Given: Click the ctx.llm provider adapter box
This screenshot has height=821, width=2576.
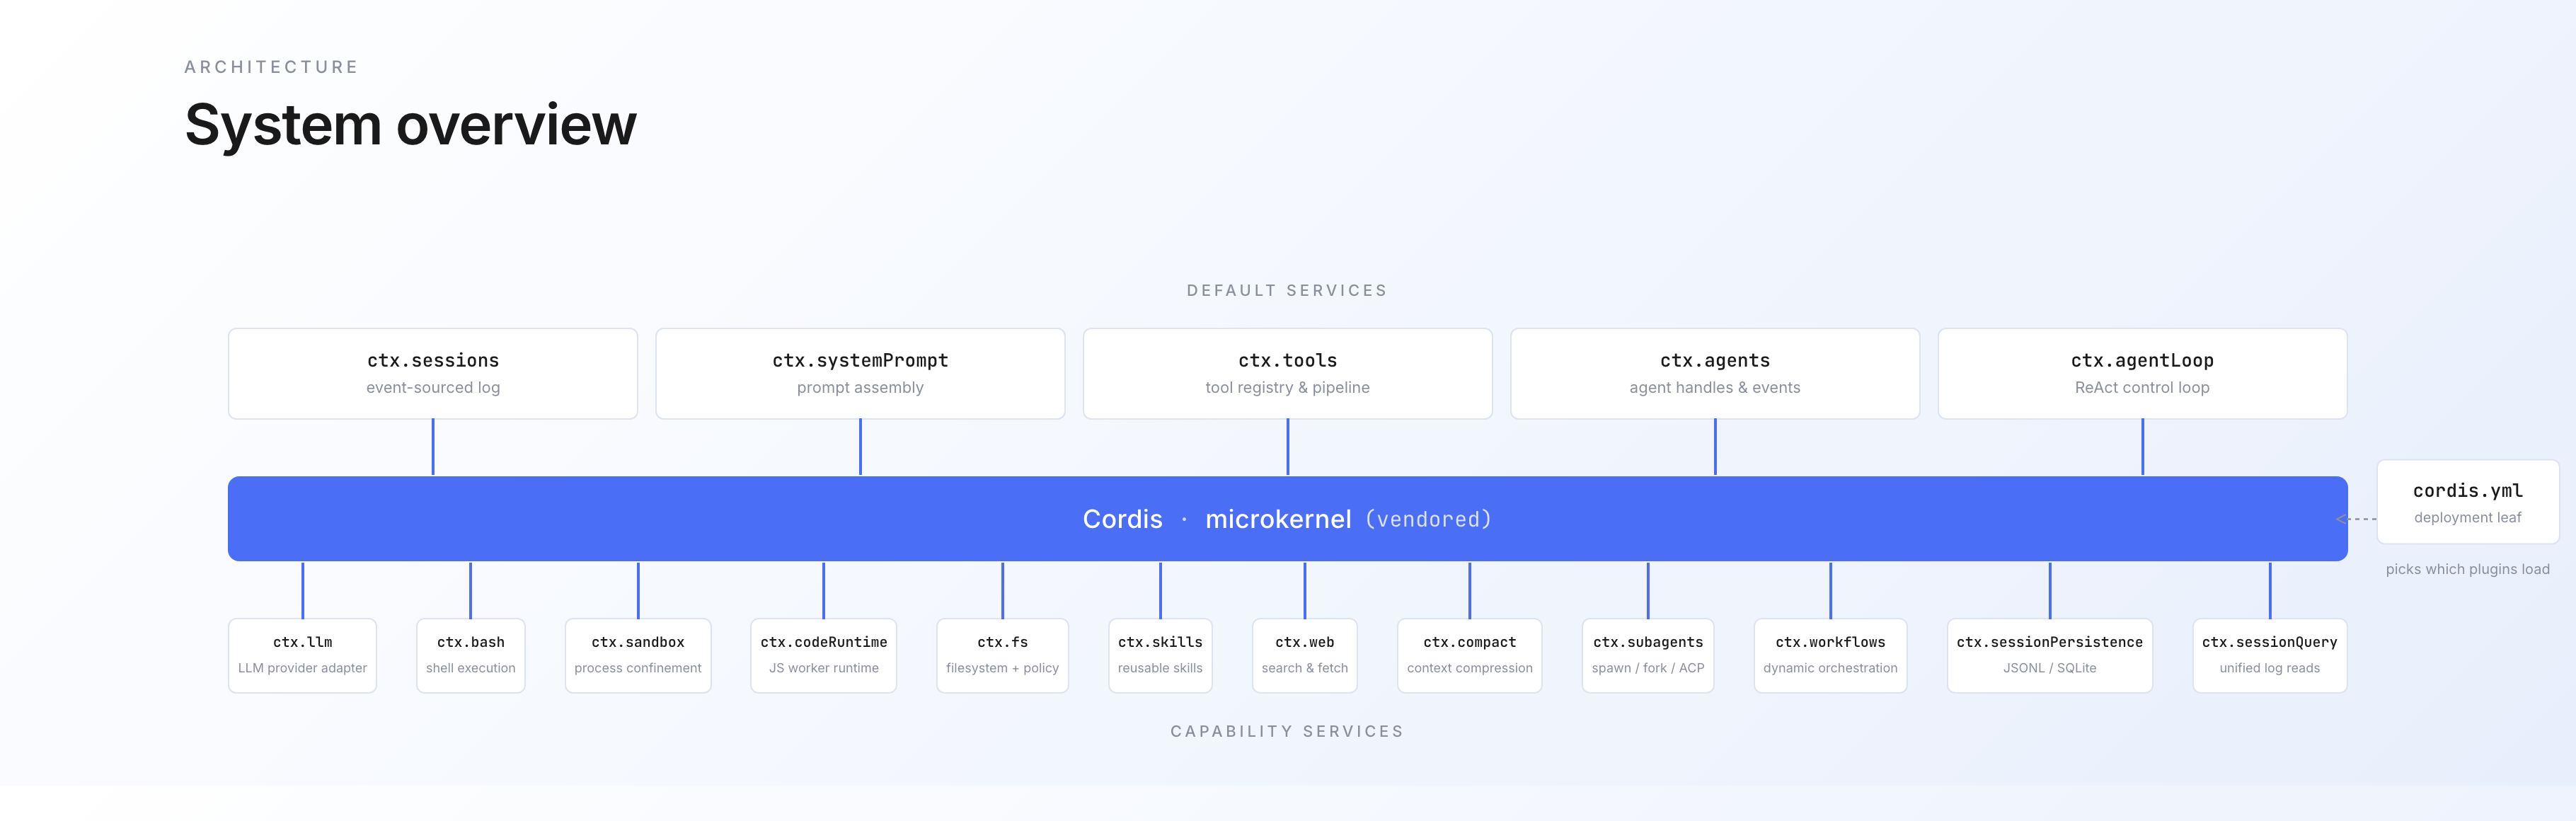Looking at the screenshot, I should (x=302, y=655).
